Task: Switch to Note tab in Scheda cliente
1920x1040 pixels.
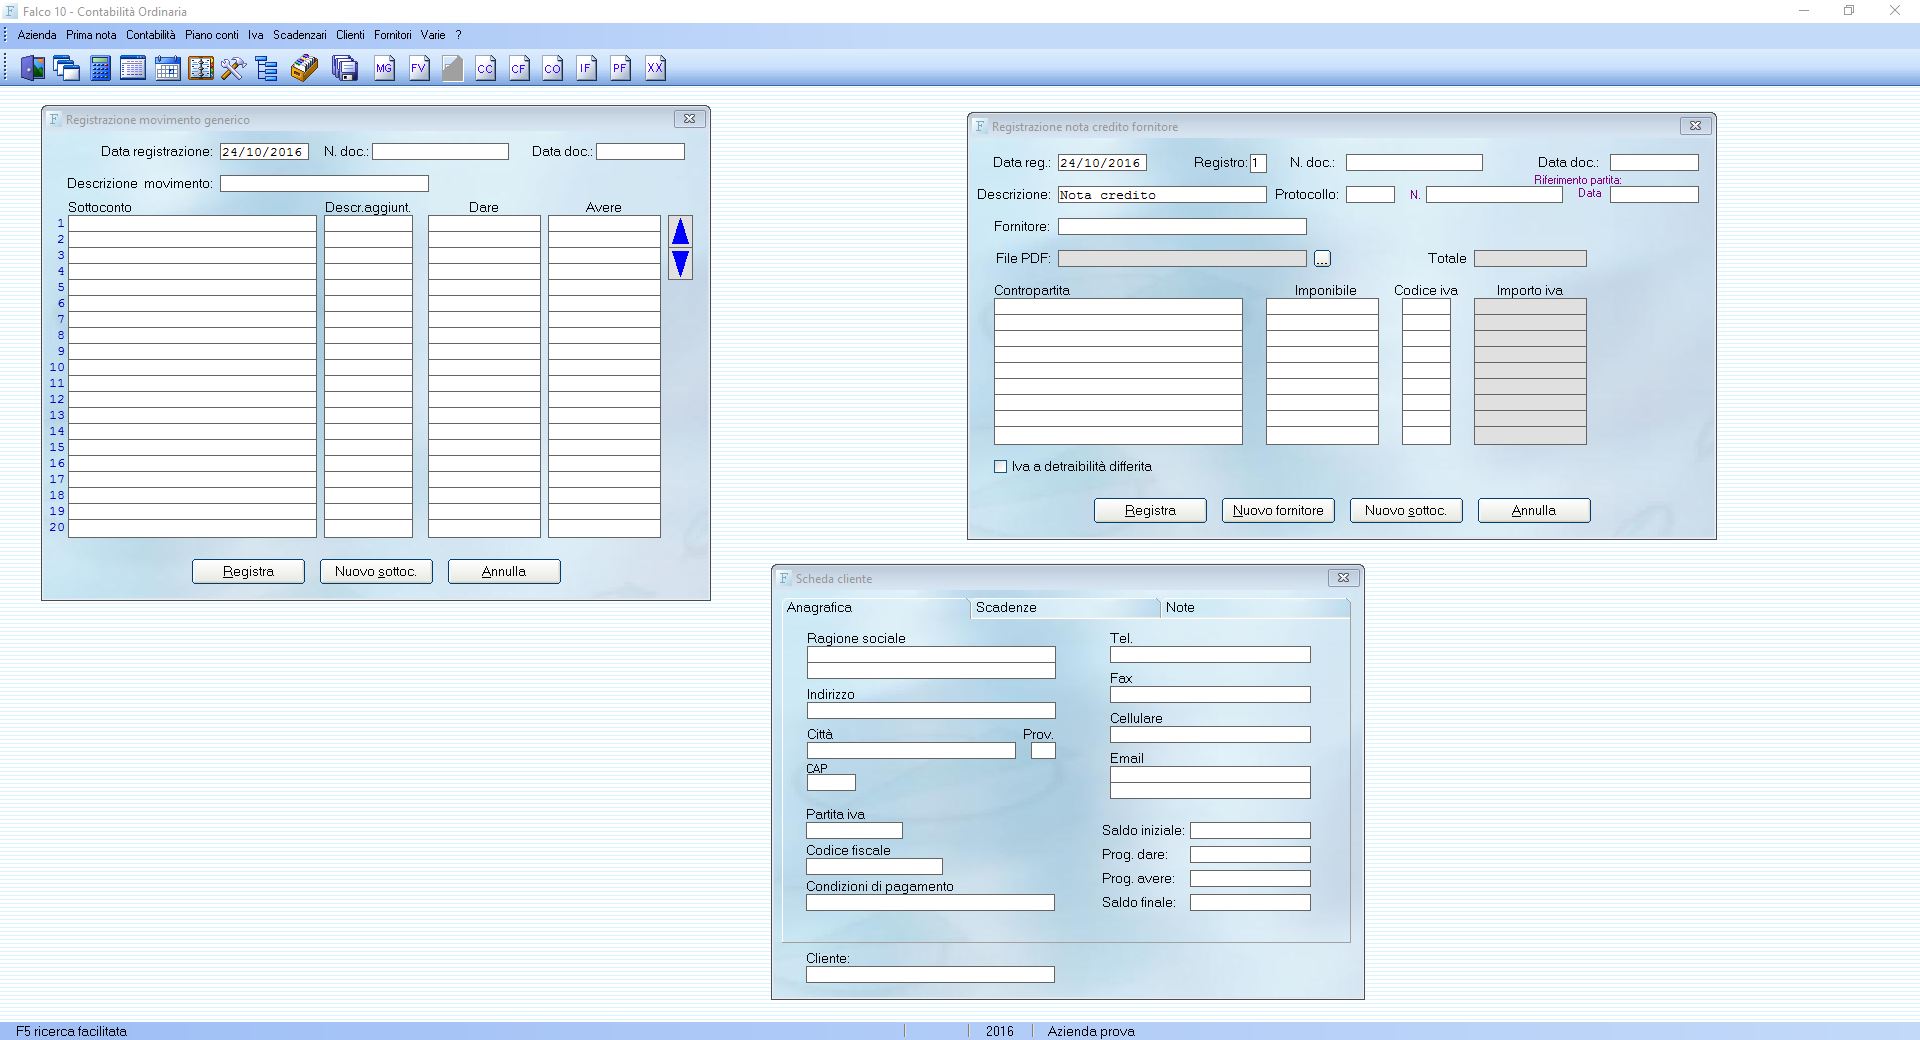Action: 1254,607
